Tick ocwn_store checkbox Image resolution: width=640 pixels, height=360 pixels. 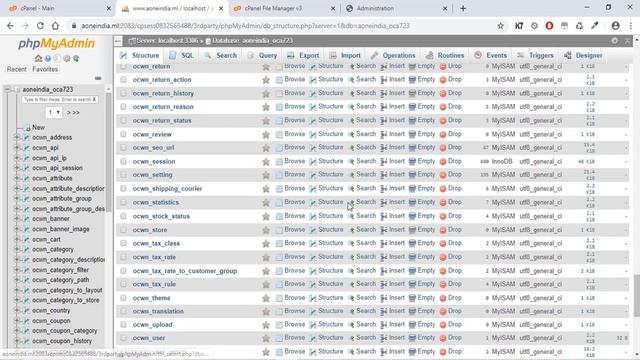pos(123,230)
